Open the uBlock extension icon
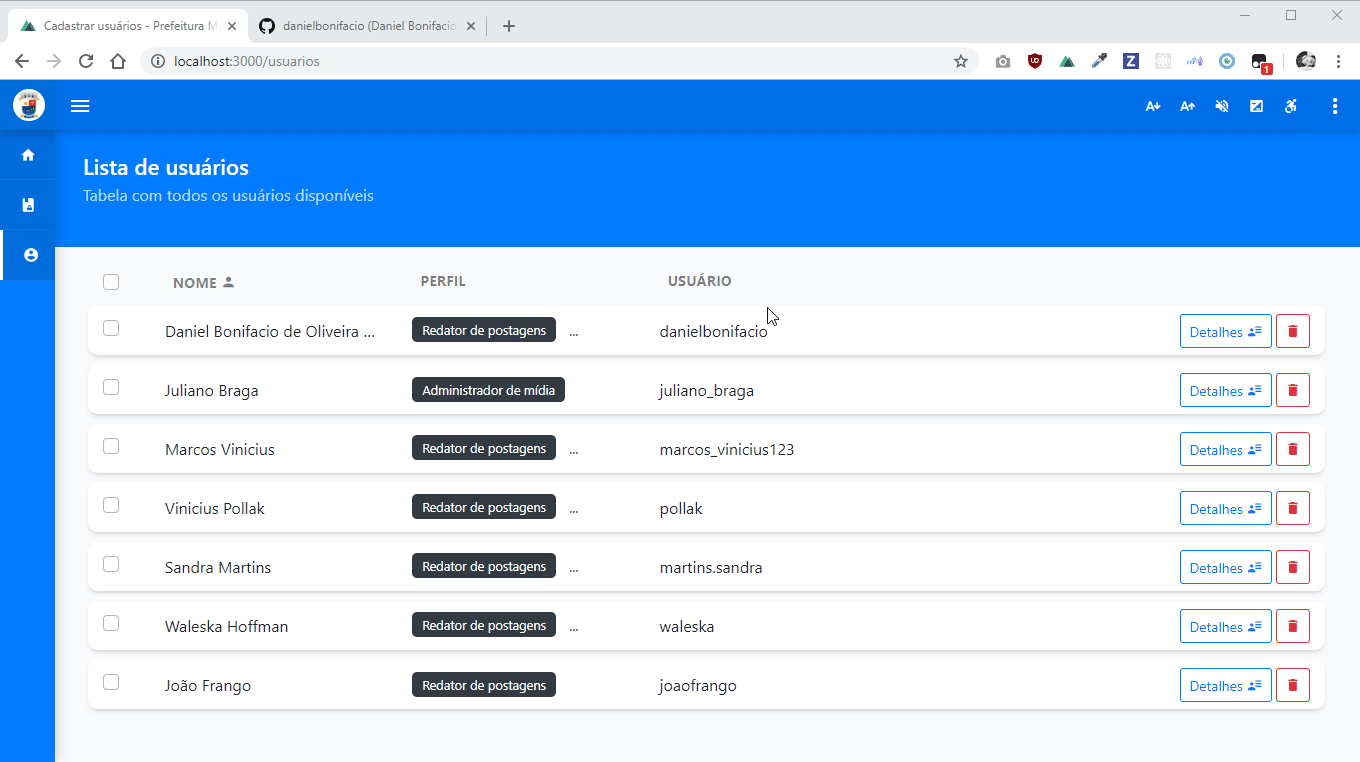The width and height of the screenshot is (1360, 762). click(1035, 61)
